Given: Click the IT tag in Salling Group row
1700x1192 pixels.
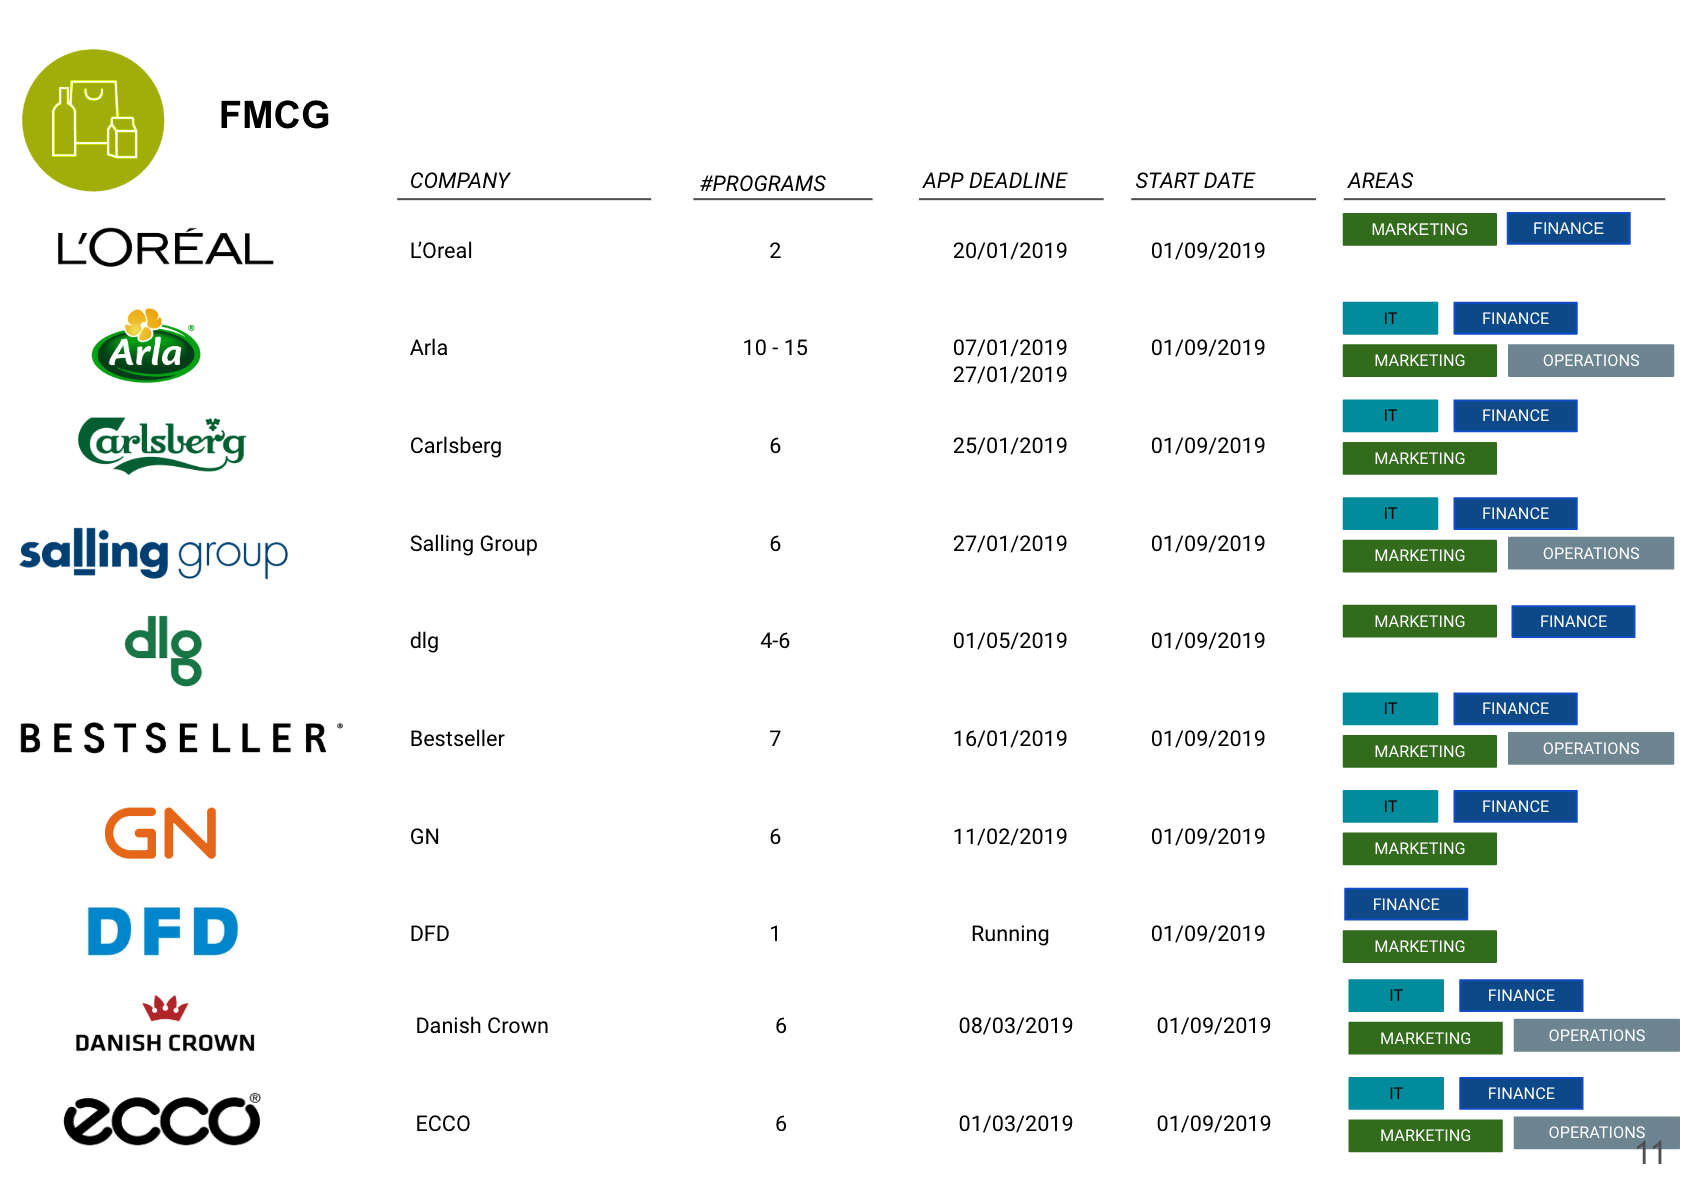Looking at the screenshot, I should (x=1390, y=513).
